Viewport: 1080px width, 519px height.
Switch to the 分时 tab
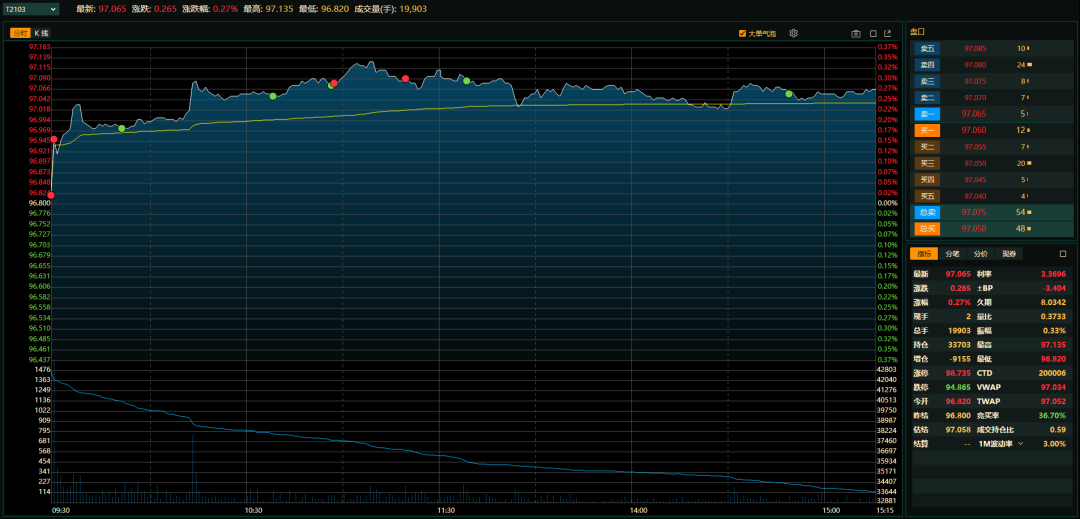point(20,33)
